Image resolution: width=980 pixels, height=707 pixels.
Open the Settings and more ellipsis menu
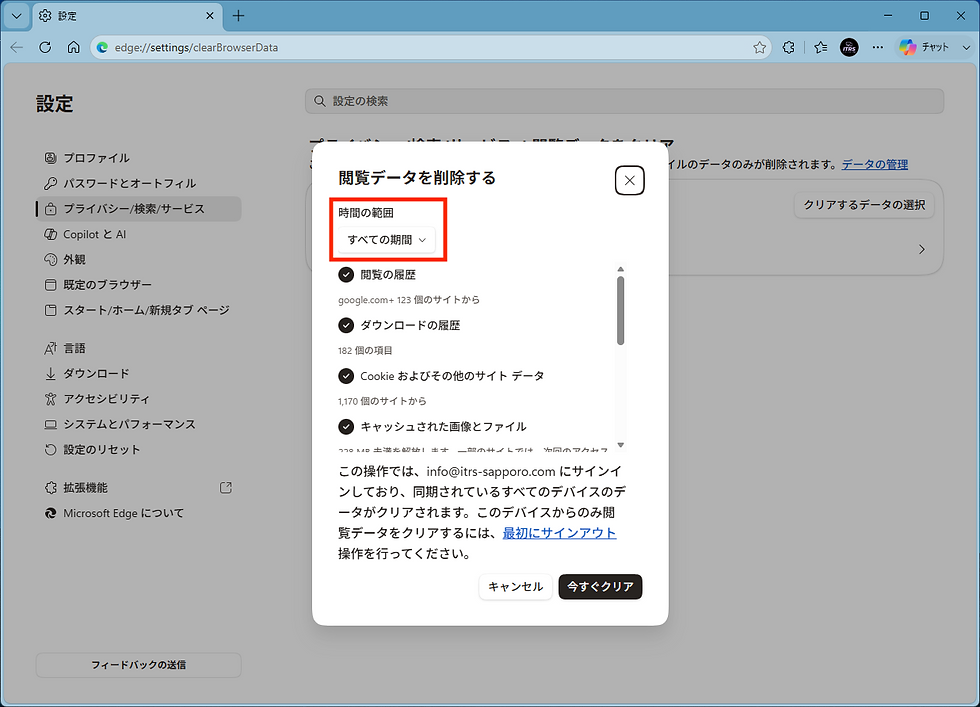tap(878, 48)
